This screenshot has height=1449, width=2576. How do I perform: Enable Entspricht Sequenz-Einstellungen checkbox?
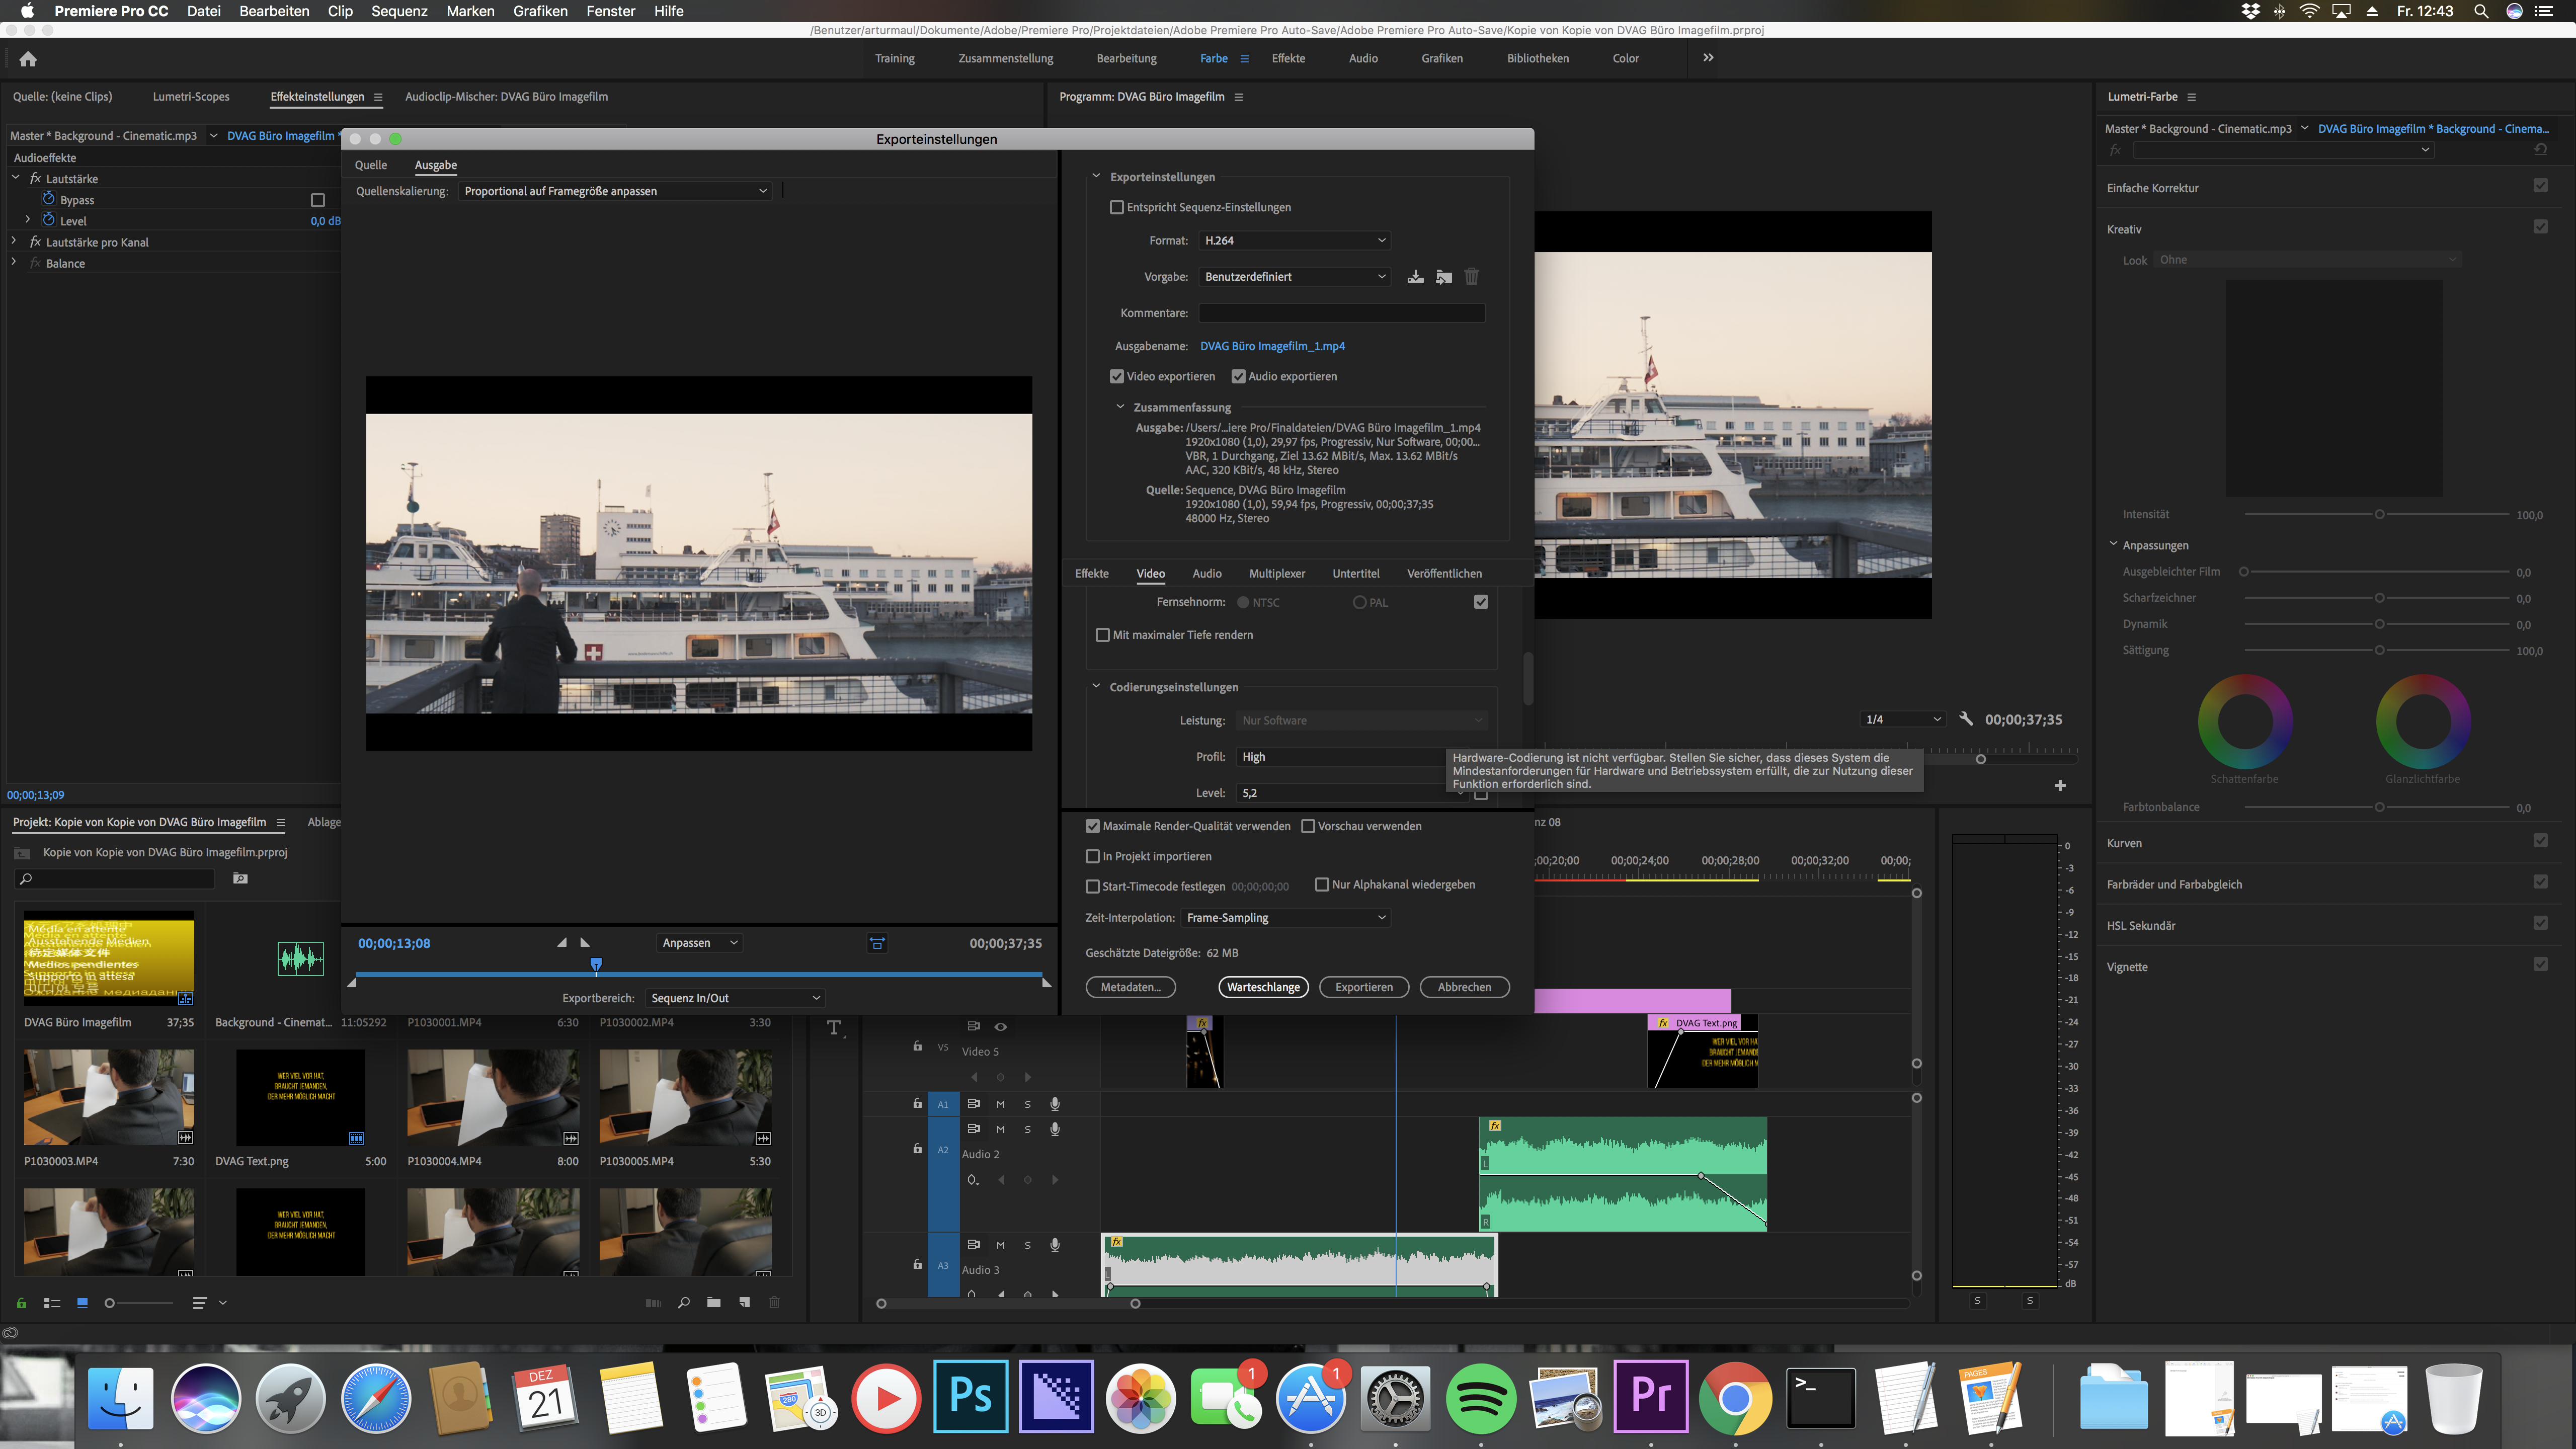(x=1117, y=207)
